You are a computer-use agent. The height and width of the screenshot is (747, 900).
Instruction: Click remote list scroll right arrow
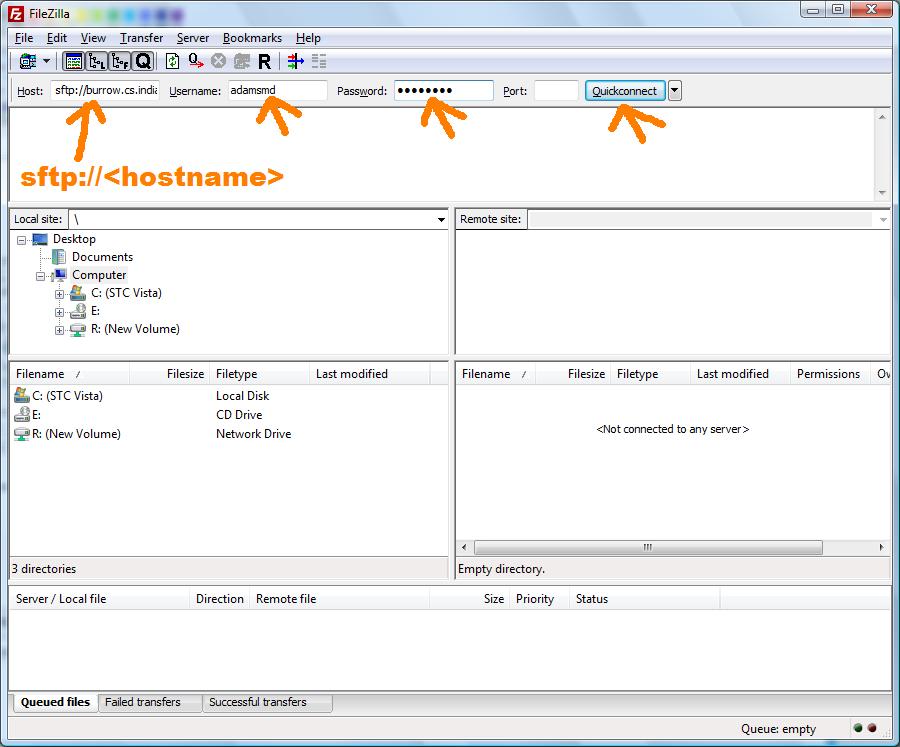click(882, 548)
